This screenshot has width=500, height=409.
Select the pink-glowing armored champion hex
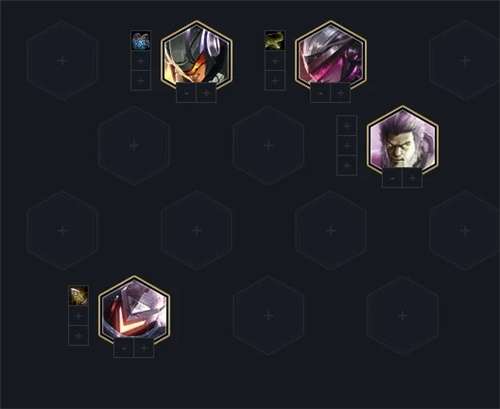point(331,55)
